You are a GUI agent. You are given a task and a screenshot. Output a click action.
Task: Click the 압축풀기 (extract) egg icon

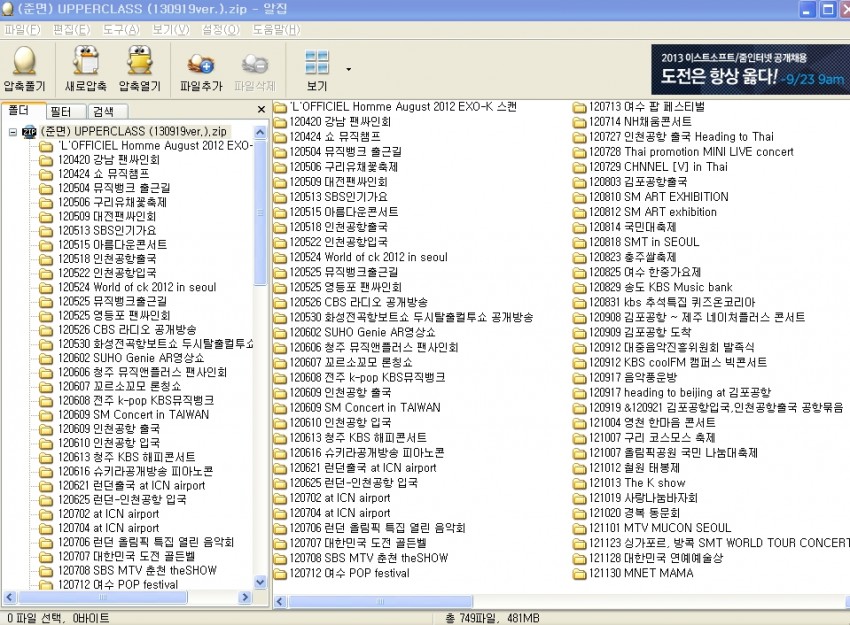pos(24,60)
